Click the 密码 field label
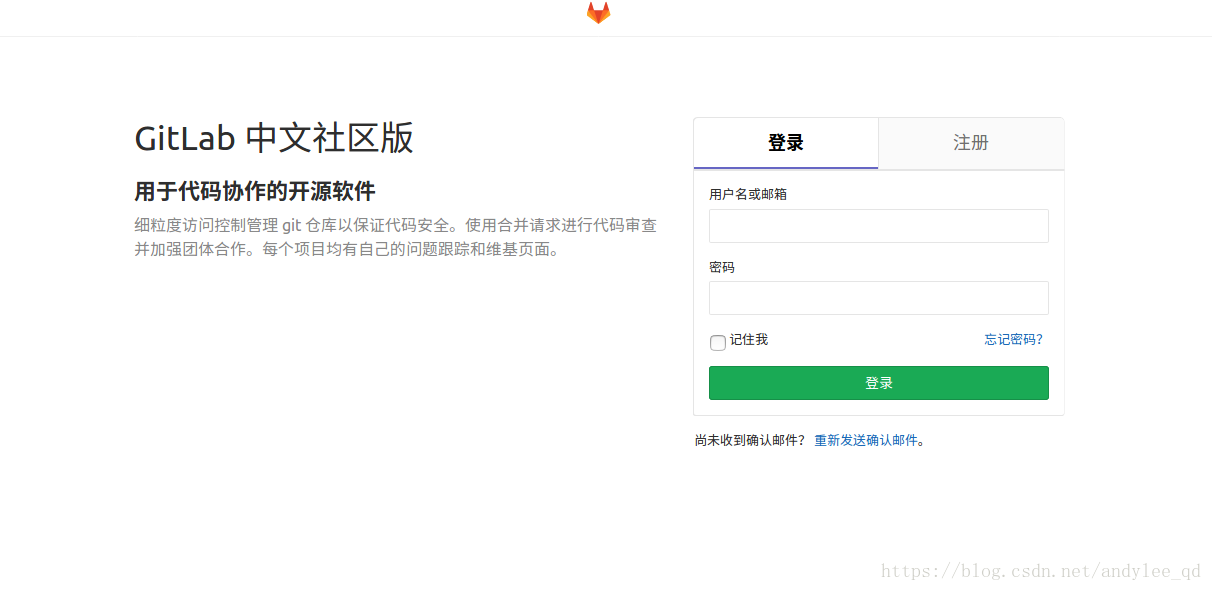This screenshot has height=591, width=1212. pyautogui.click(x=722, y=267)
